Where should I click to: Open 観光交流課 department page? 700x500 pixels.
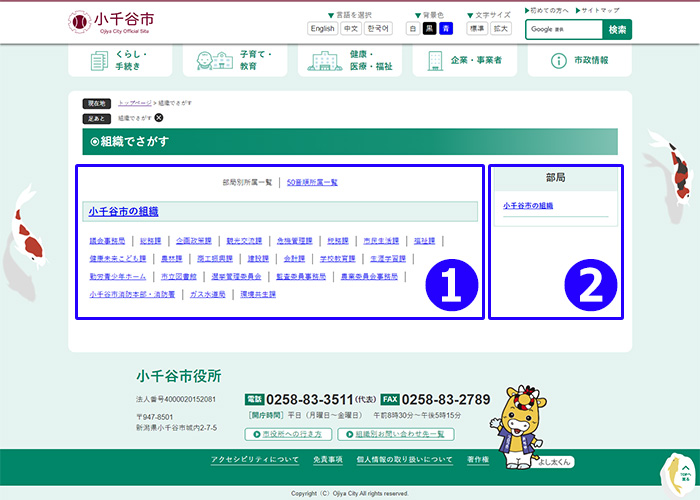coord(244,241)
